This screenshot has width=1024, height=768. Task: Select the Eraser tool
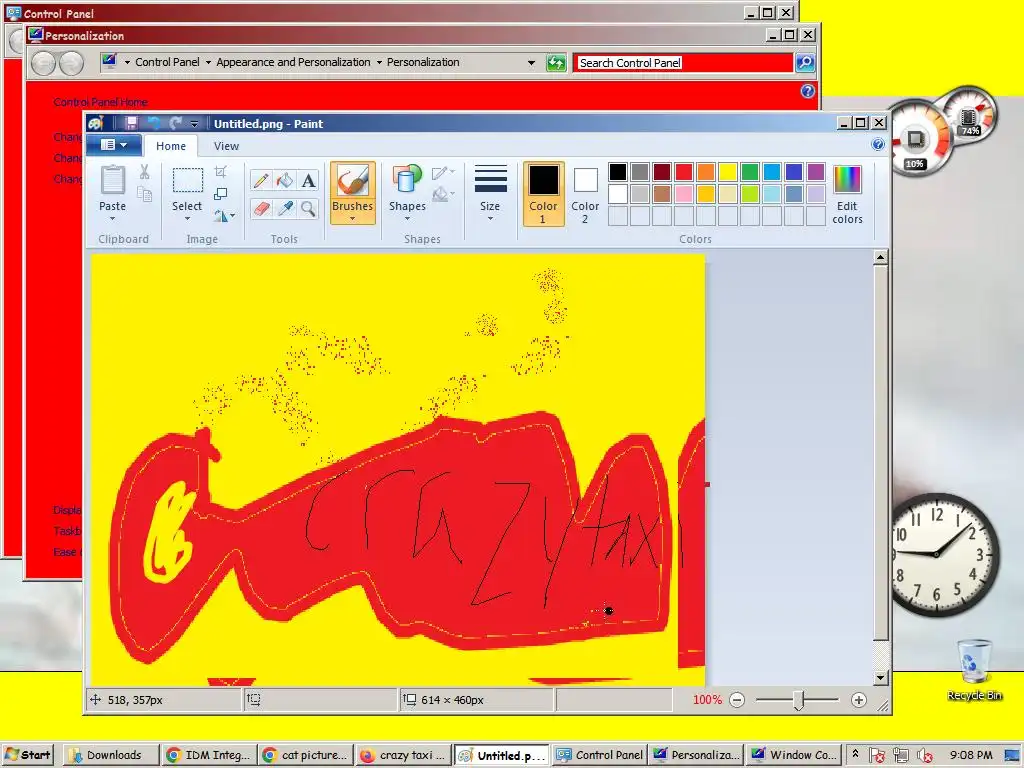coord(261,208)
